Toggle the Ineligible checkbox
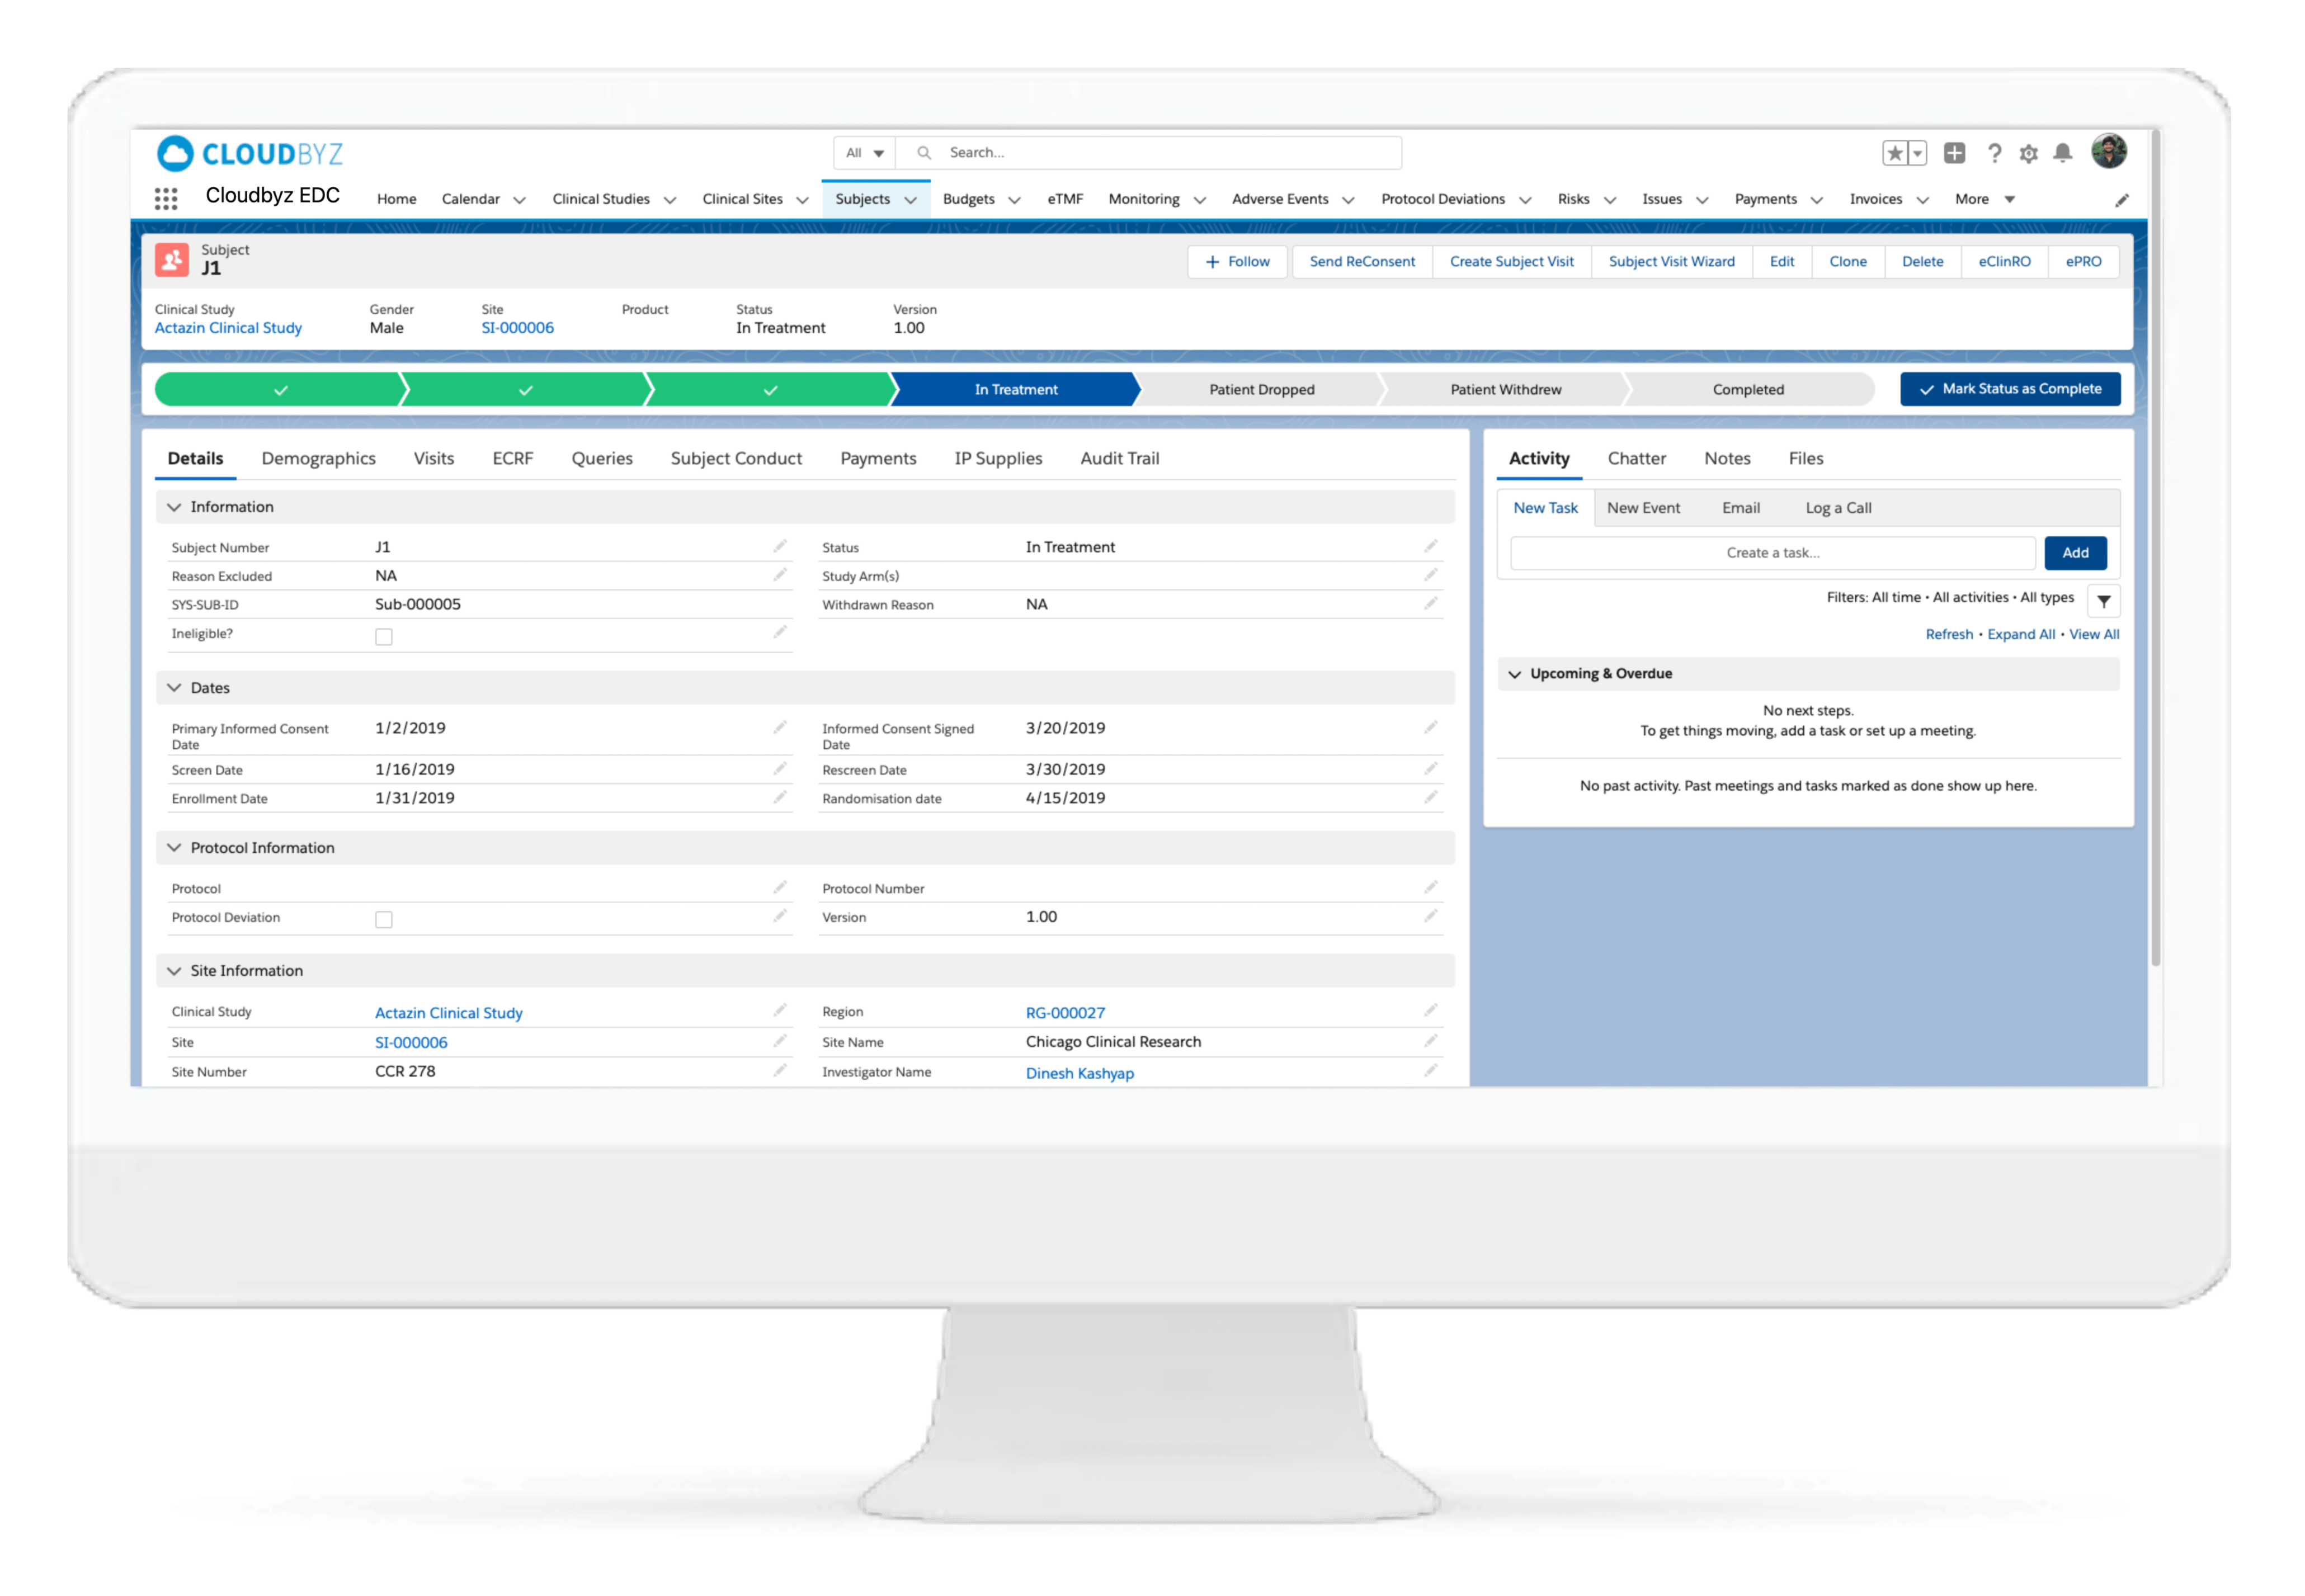This screenshot has height=1596, width=2305. coord(384,636)
